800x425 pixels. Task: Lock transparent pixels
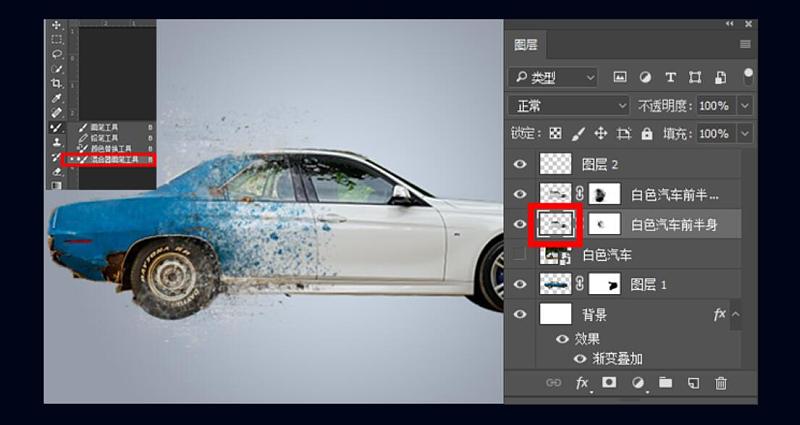click(555, 134)
